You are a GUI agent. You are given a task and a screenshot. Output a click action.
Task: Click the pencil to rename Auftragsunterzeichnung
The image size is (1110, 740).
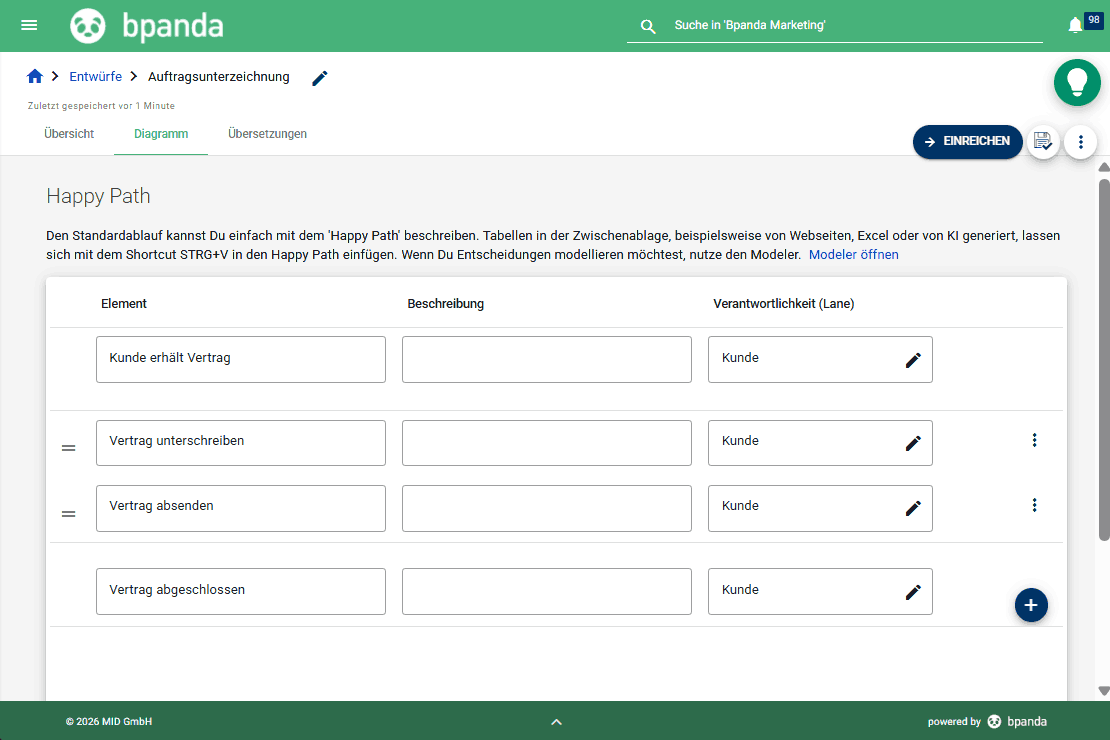tap(319, 77)
